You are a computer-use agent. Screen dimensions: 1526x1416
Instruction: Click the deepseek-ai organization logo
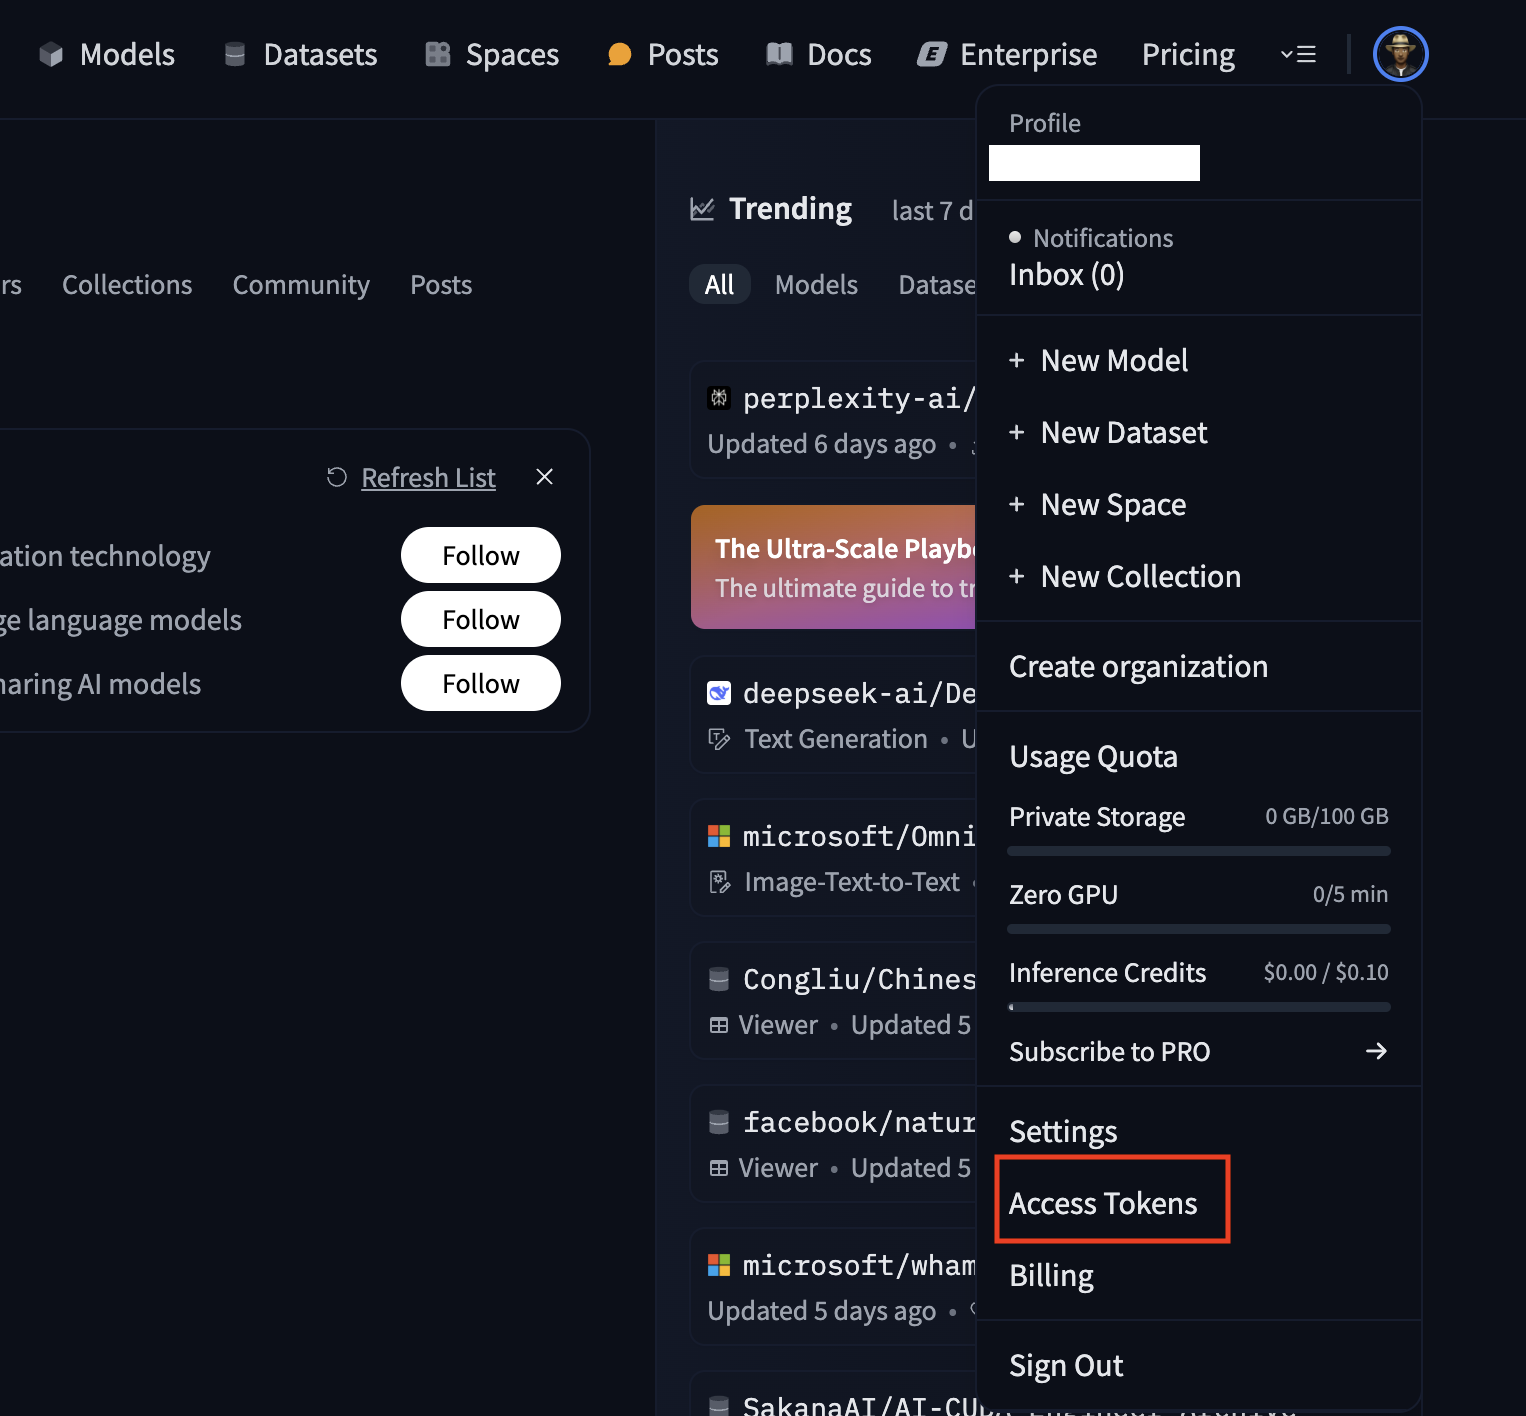pyautogui.click(x=719, y=693)
